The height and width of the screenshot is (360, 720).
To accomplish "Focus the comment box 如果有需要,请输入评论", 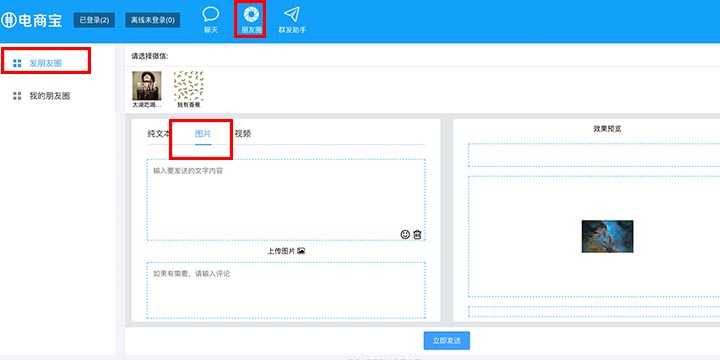I will 286,290.
